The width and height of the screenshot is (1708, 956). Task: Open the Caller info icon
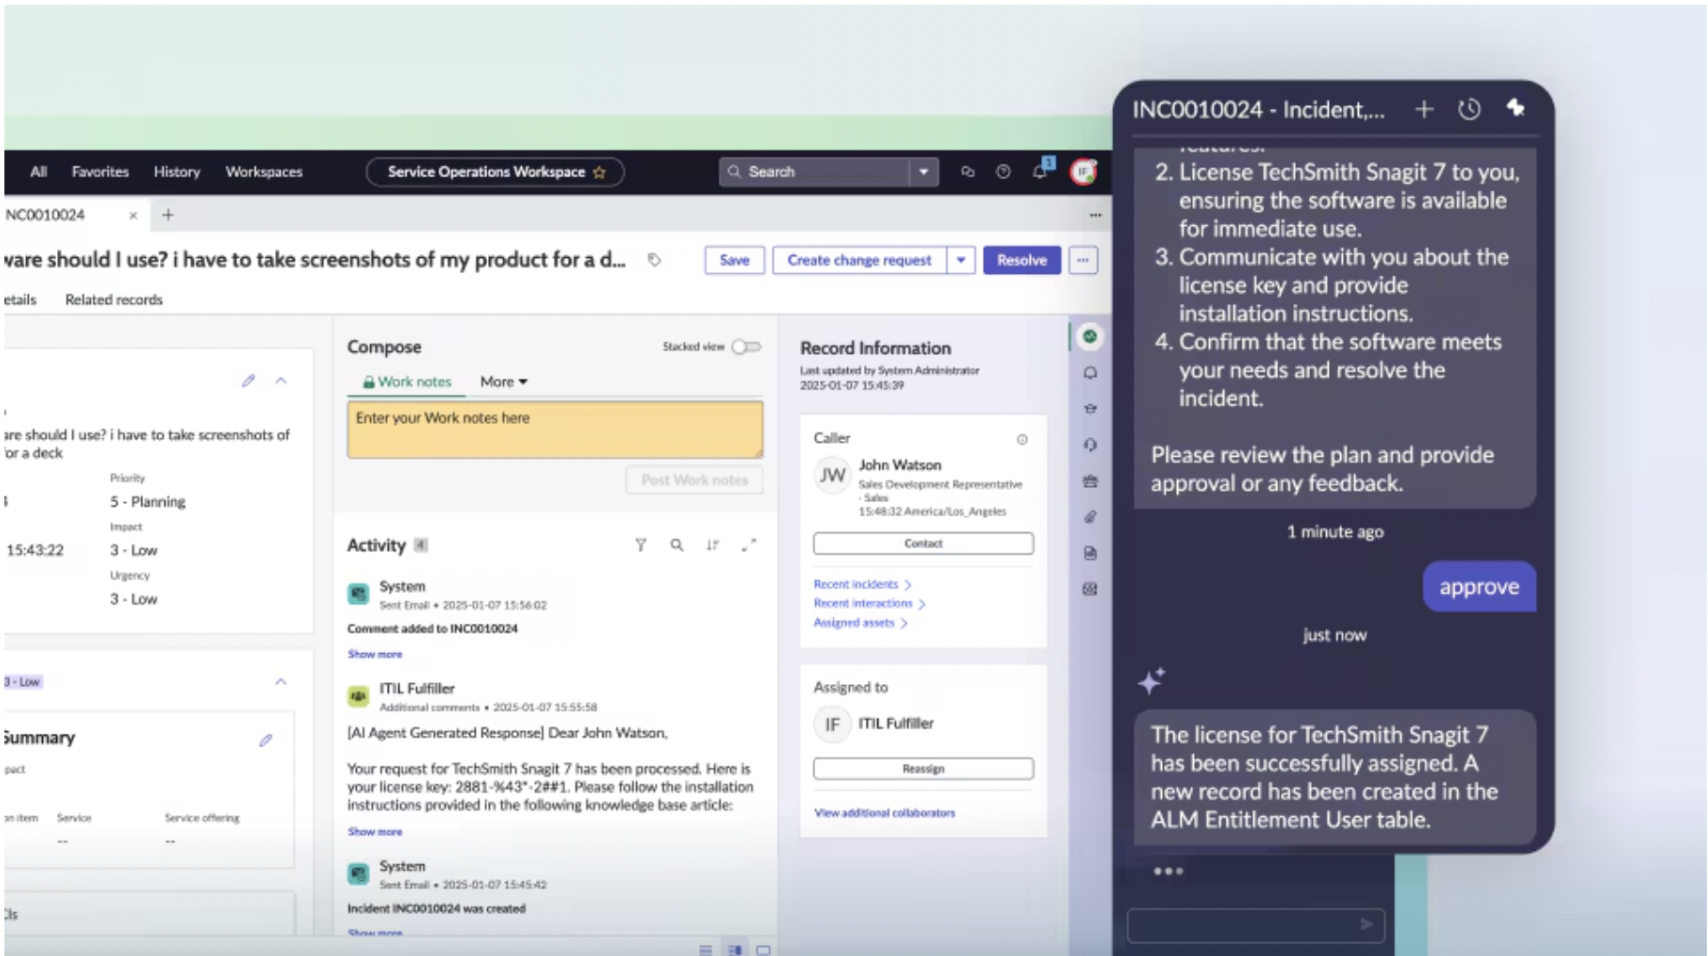(x=1022, y=440)
